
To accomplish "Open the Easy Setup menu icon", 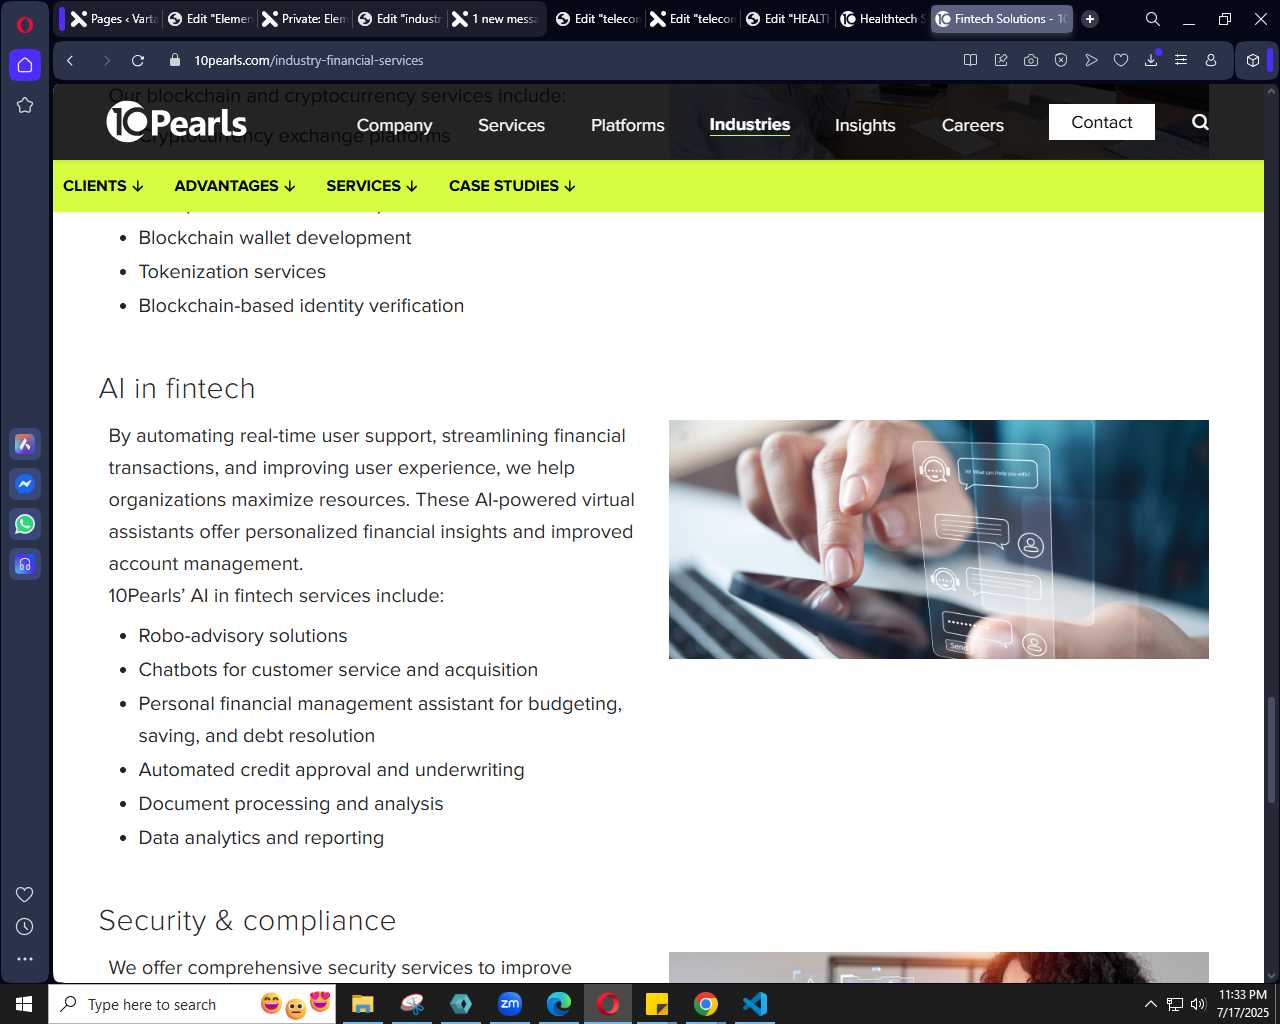I will 1181,60.
